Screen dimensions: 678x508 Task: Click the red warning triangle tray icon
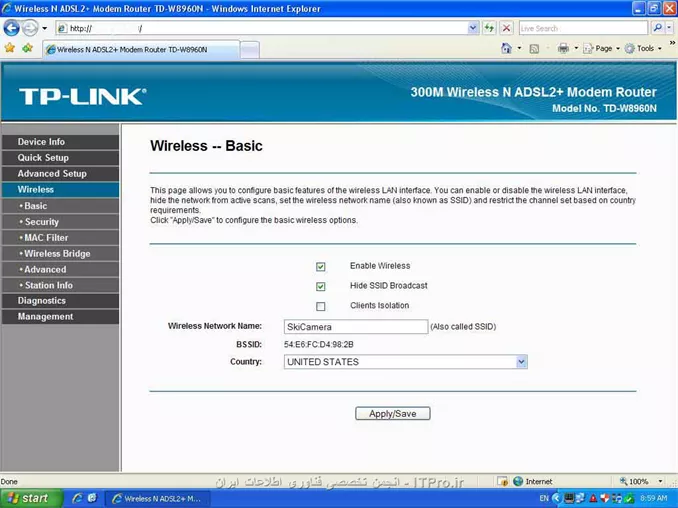[x=593, y=499]
